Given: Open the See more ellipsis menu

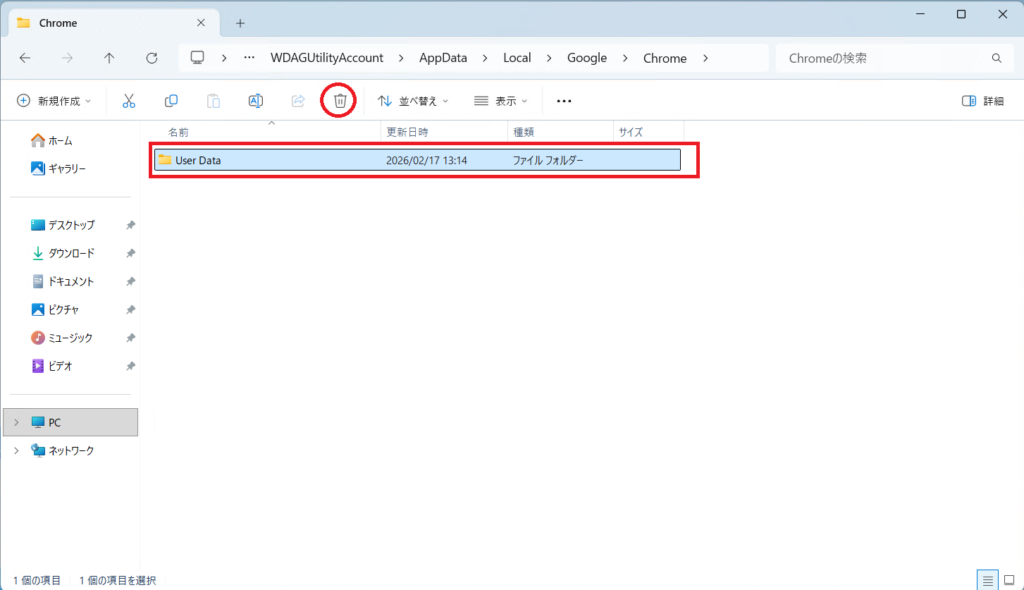Looking at the screenshot, I should (564, 101).
